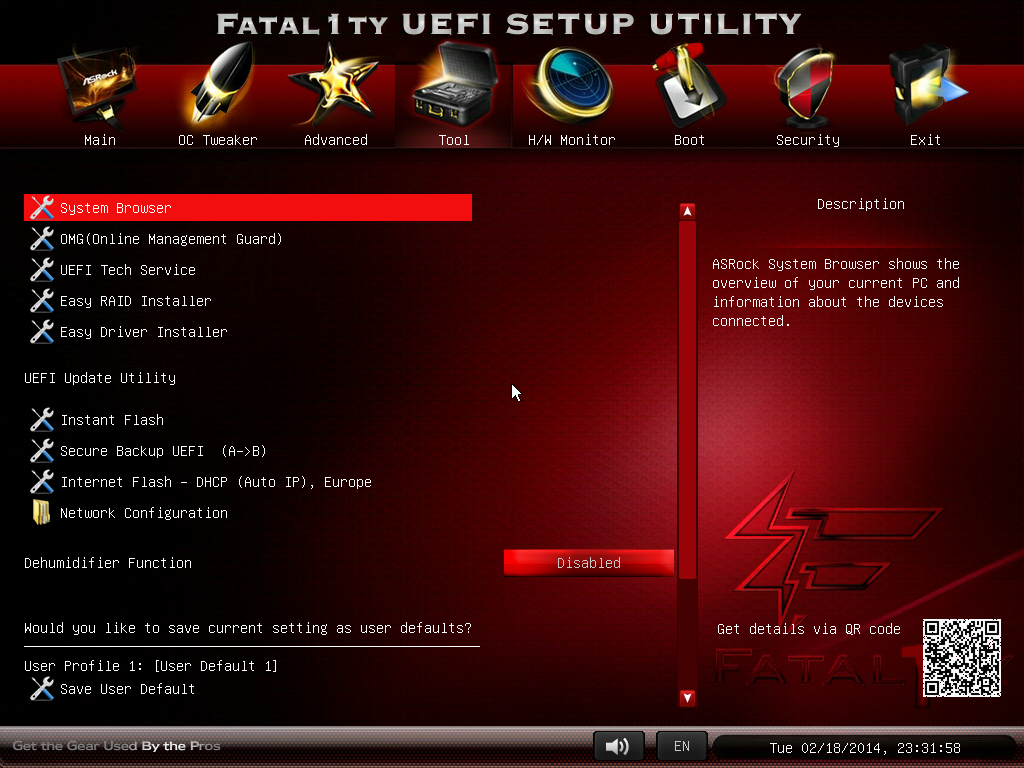This screenshot has width=1024, height=768.
Task: Change the EN language selector
Action: pyautogui.click(x=681, y=746)
